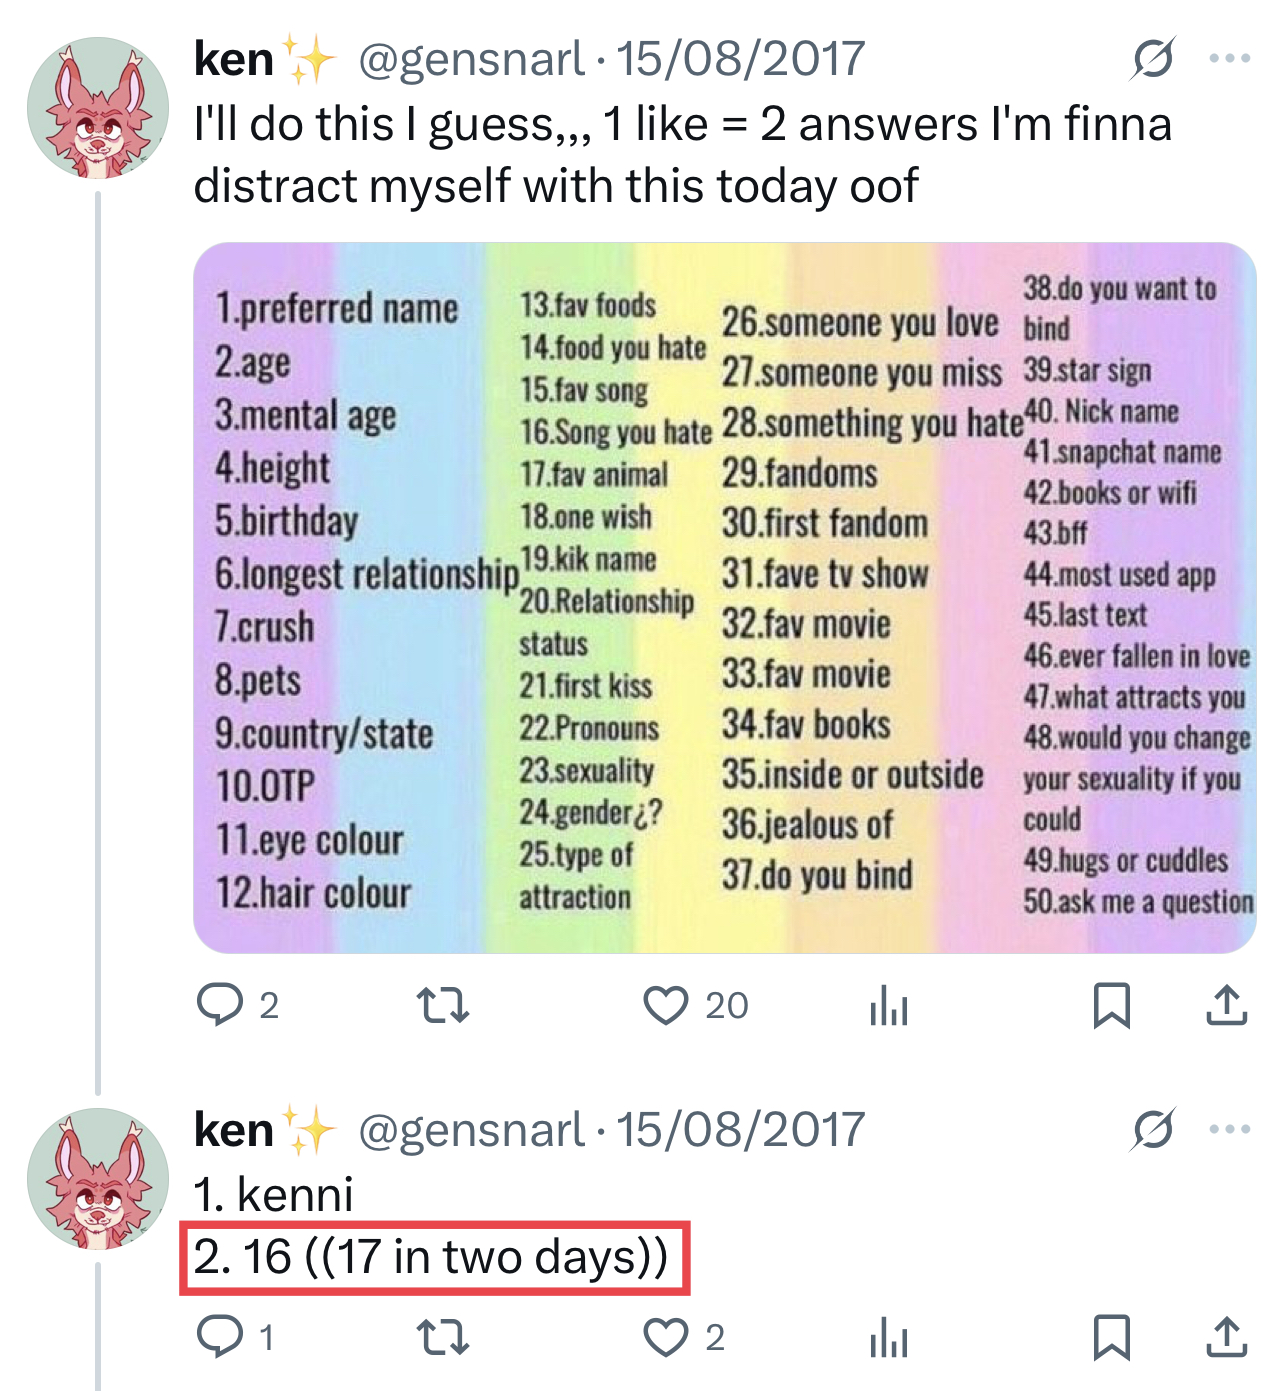Share the "1. kenni" reply tweet
This screenshot has width=1284, height=1391.
click(1227, 1337)
